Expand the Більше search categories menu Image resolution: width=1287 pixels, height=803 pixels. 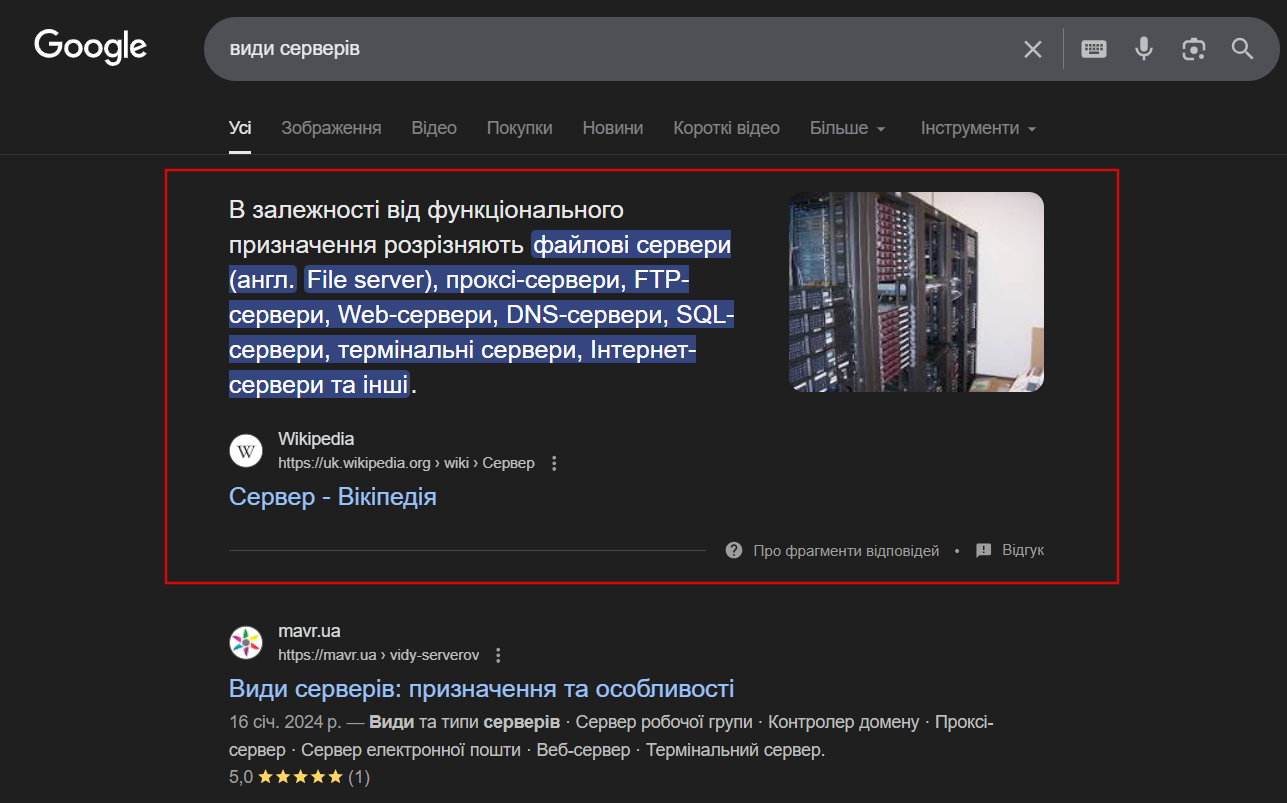(847, 127)
